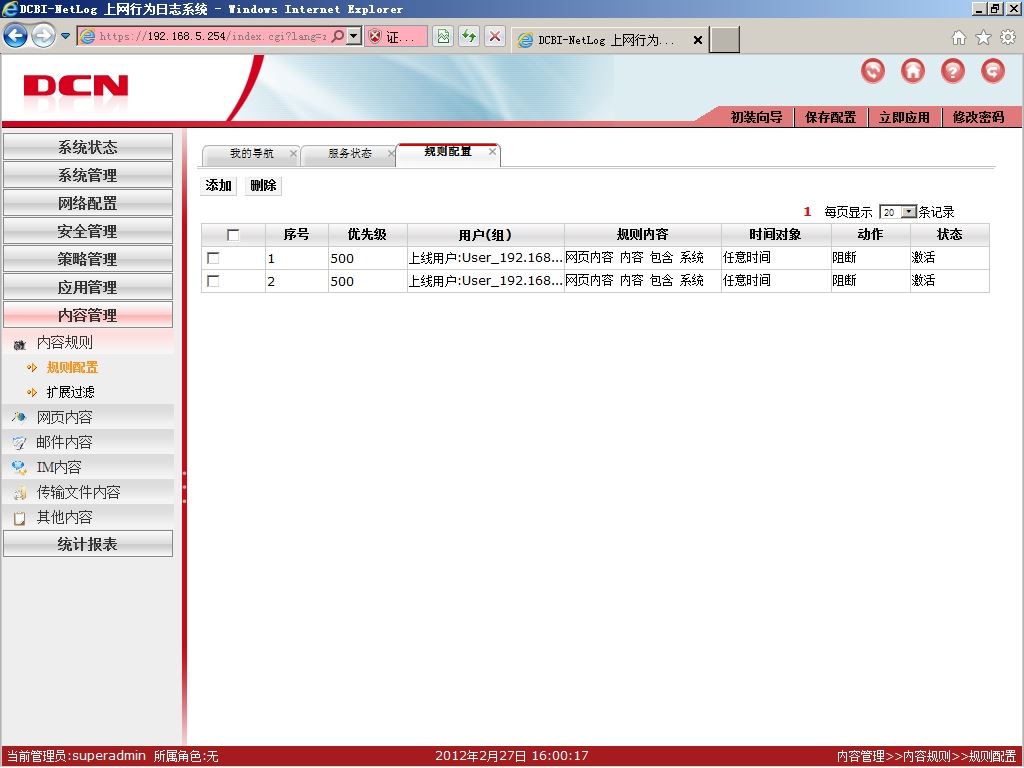Open the recent pages arrow beside Forward
1024x768 pixels.
[65, 36]
